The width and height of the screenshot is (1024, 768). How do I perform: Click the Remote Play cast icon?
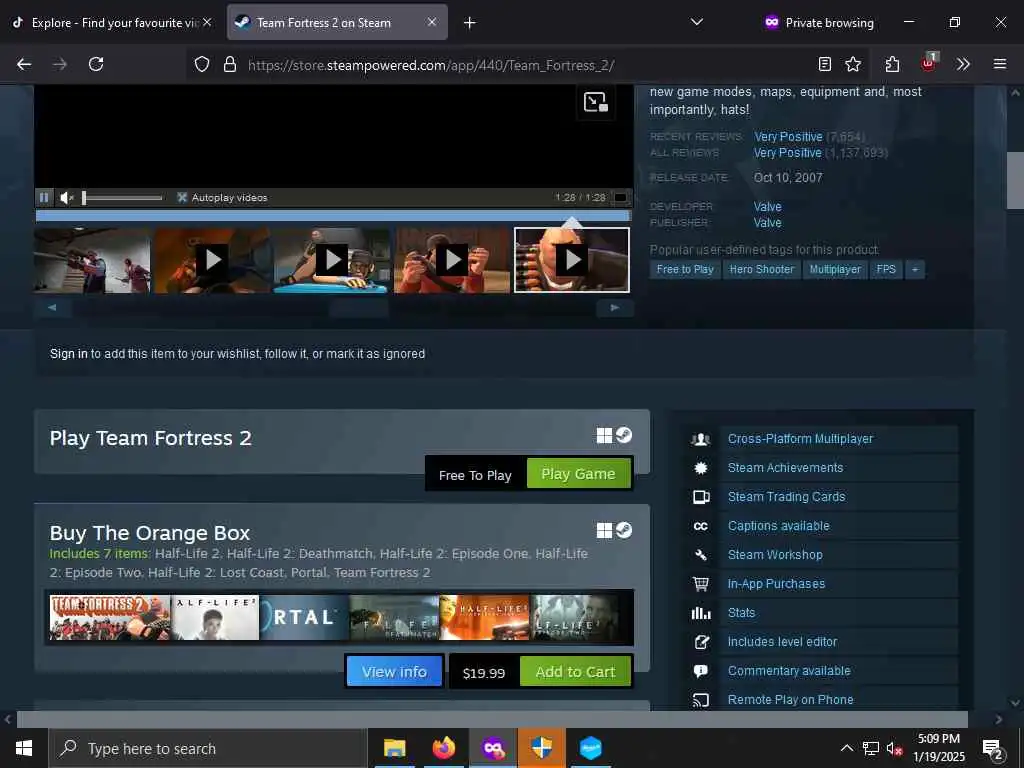coord(701,700)
